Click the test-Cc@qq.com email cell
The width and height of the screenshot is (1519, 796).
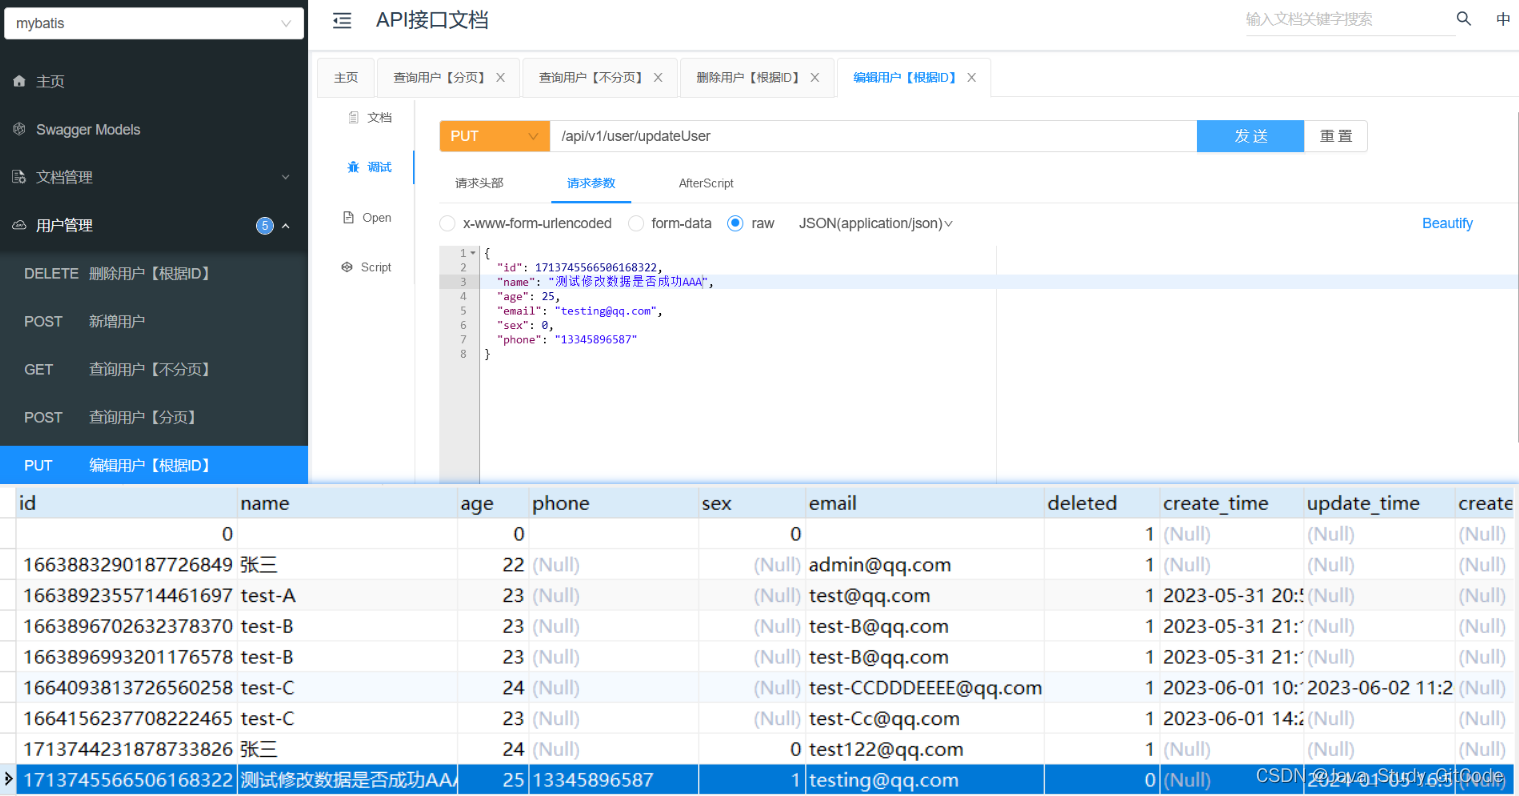(x=925, y=719)
